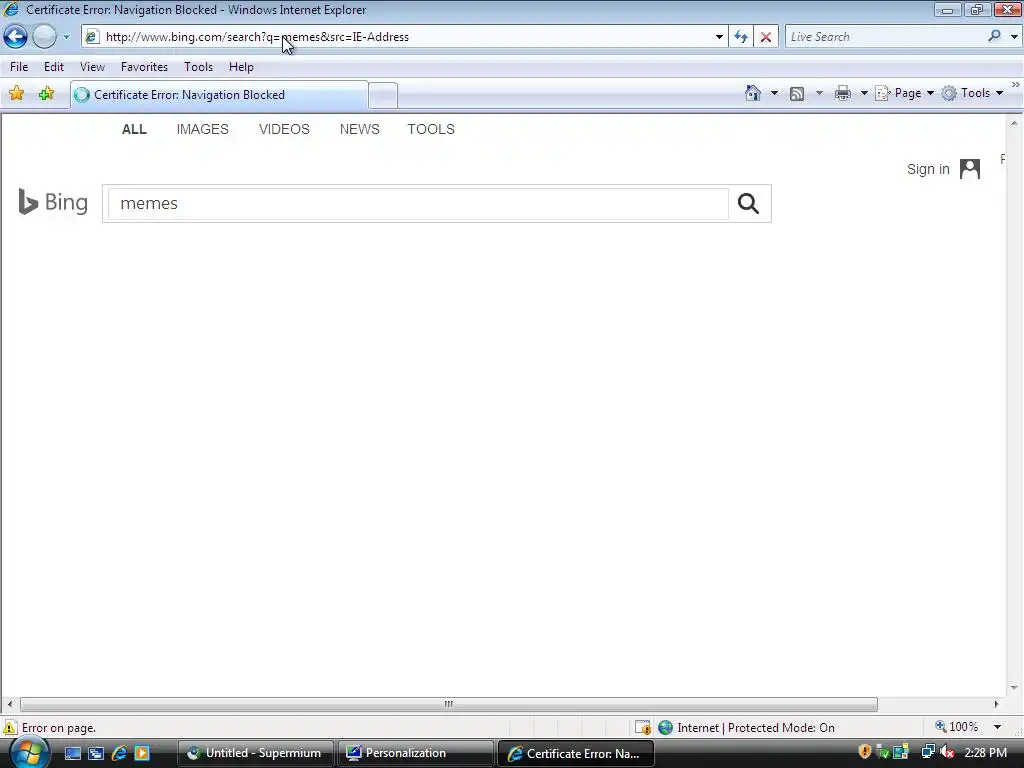Click the Print icon
Viewport: 1024px width, 768px height.
coord(843,93)
